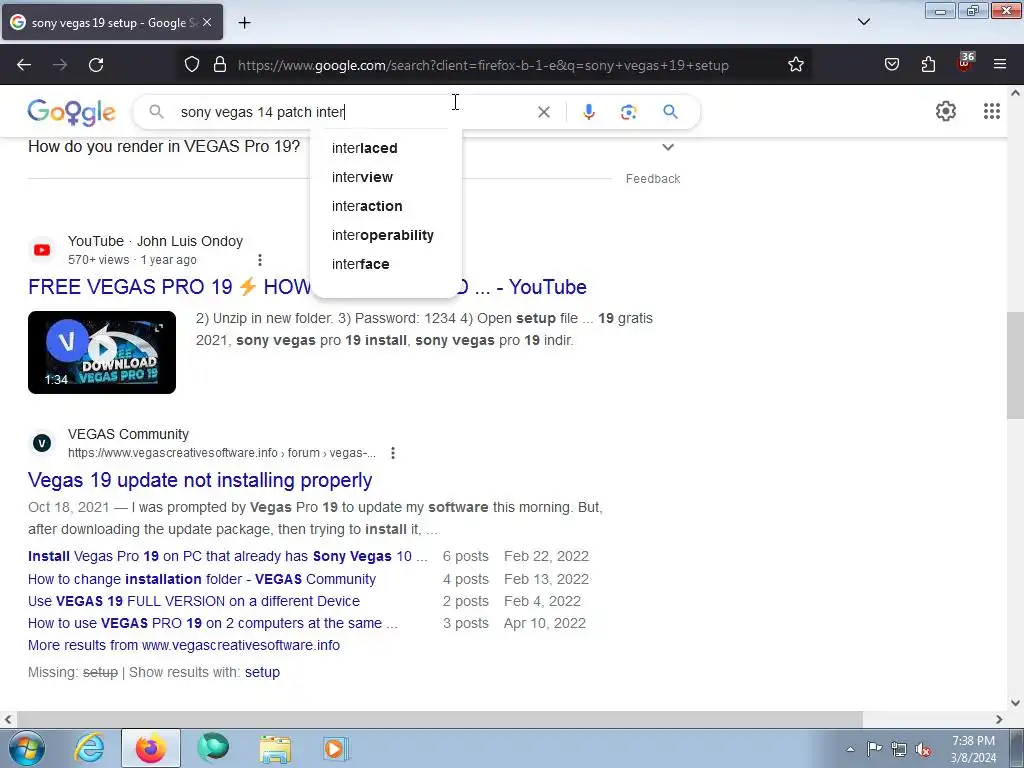Click the Feedback link
The width and height of the screenshot is (1024, 768).
point(652,179)
